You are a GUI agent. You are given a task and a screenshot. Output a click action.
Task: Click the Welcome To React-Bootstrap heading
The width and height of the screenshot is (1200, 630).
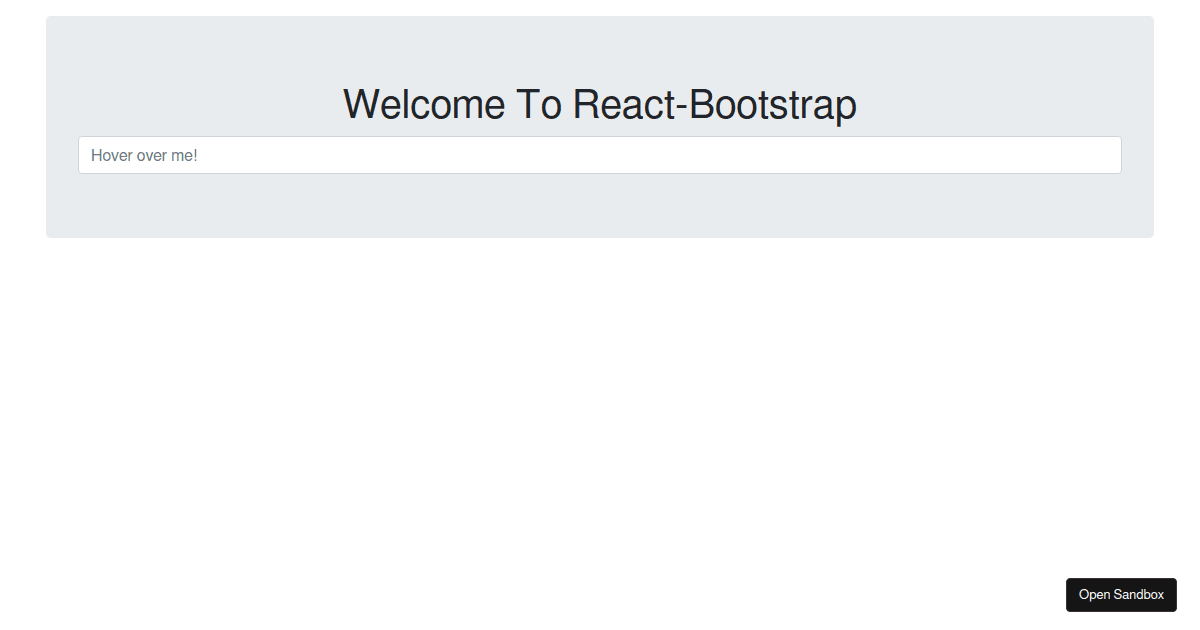pos(600,104)
